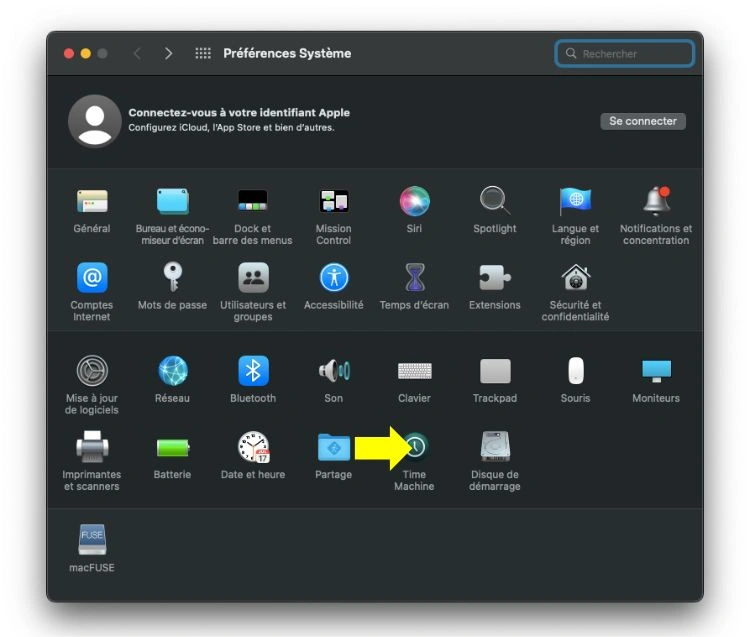
Task: Go forward with the right chevron
Action: [168, 53]
